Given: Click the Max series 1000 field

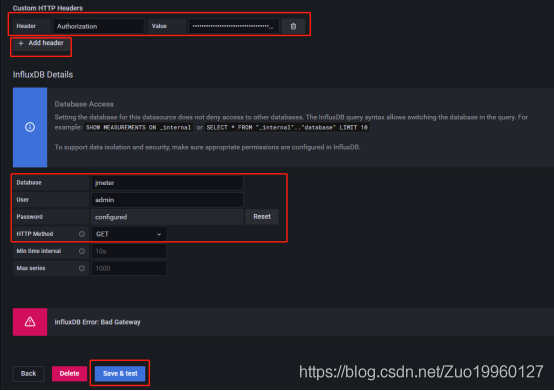Looking at the screenshot, I should (129, 268).
